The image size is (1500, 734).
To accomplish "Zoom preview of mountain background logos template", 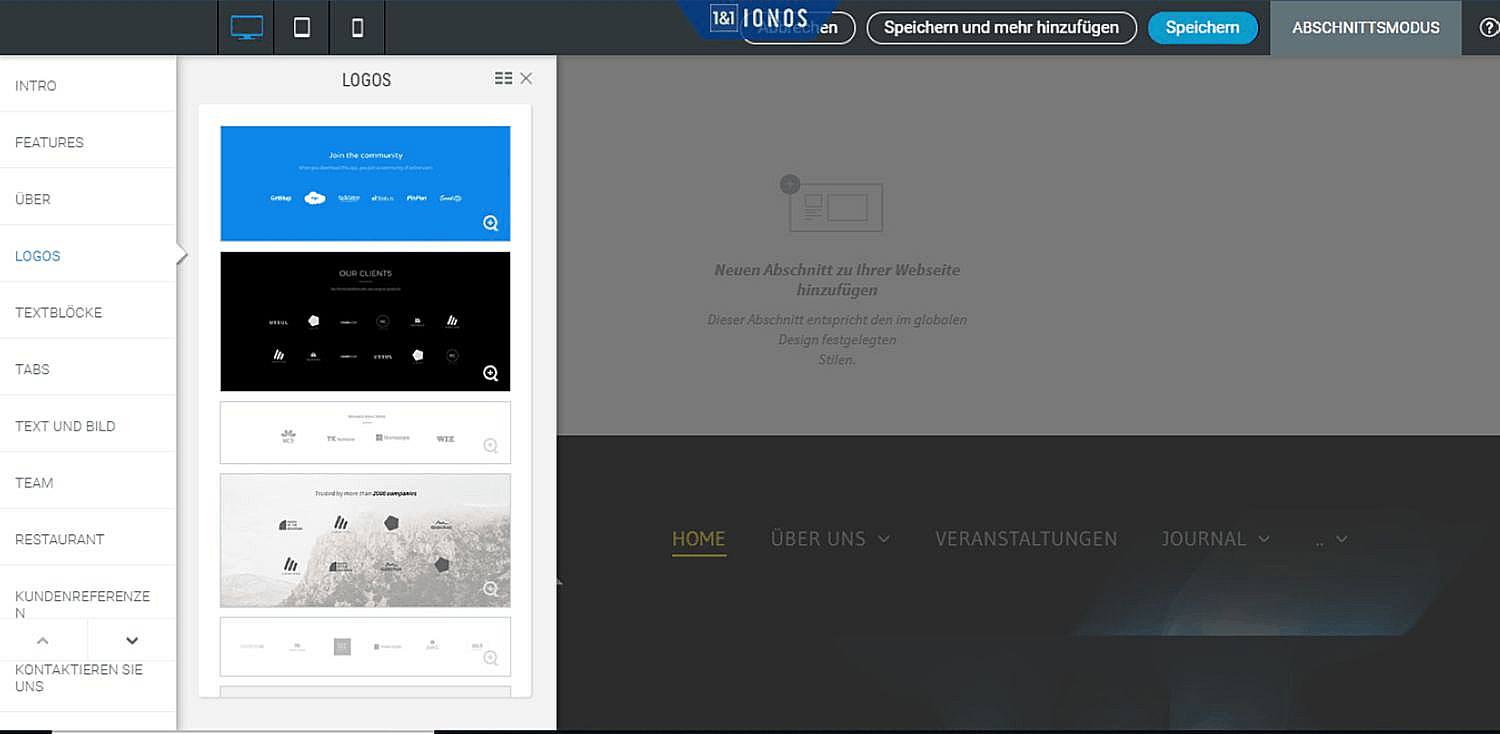I will click(x=491, y=589).
